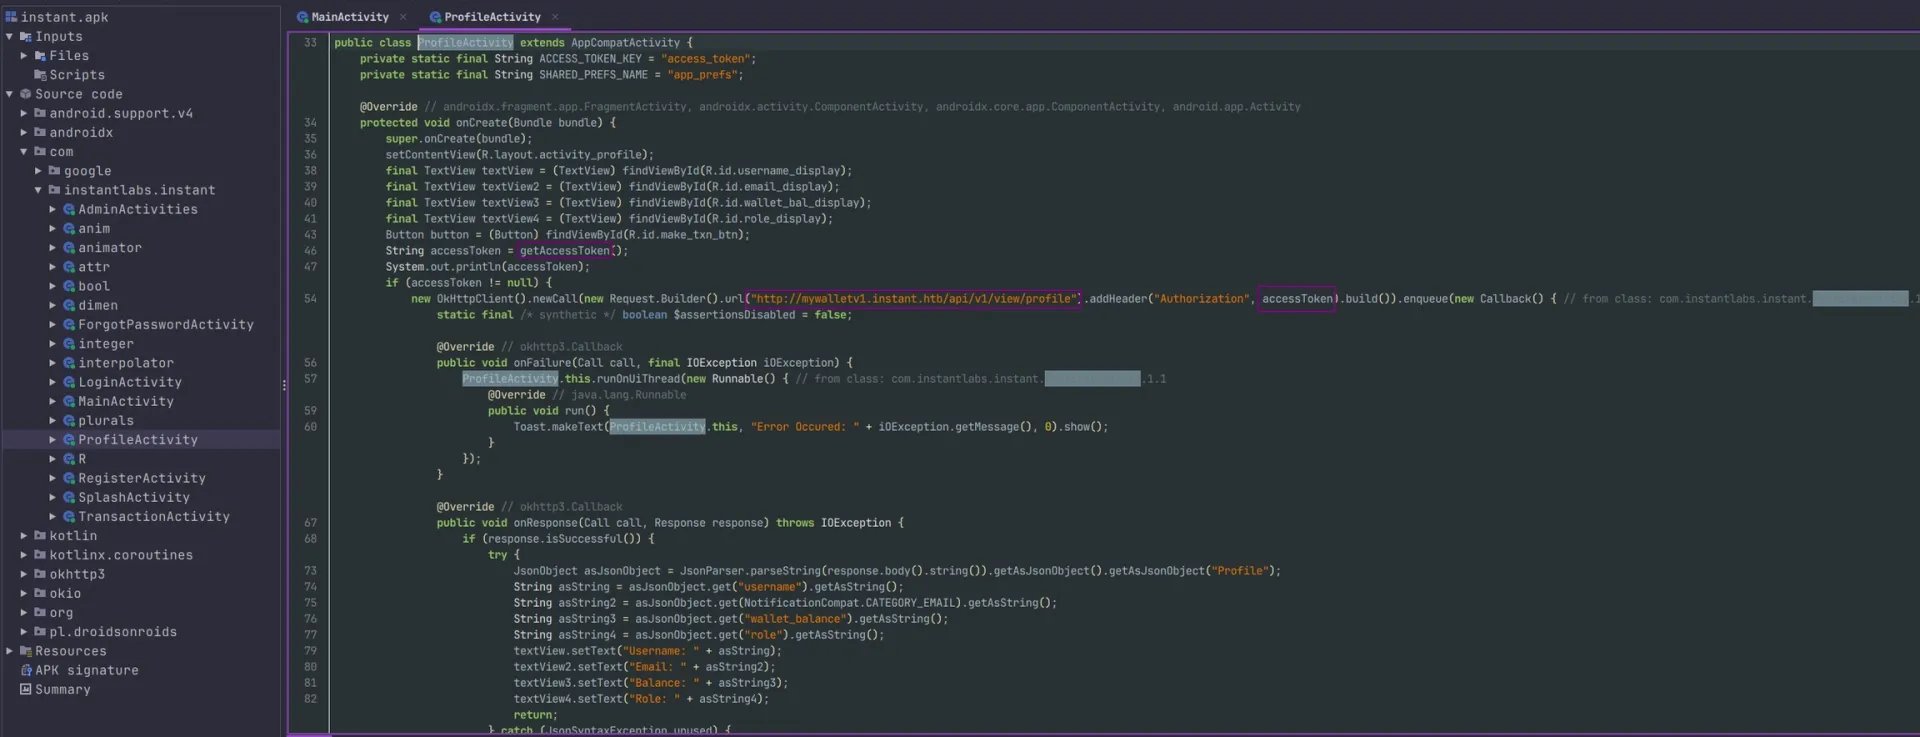The image size is (1920, 737).
Task: Click the getAccessToken method call
Action: pos(565,251)
